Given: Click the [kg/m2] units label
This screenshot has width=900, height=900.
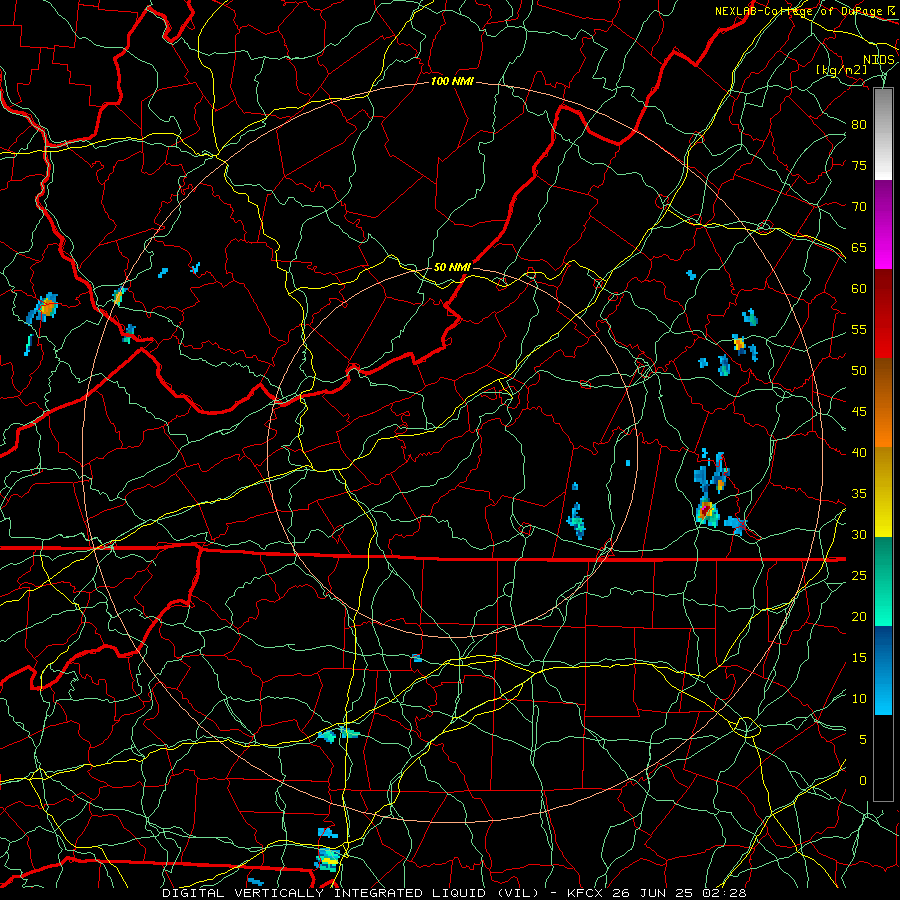Looking at the screenshot, I should click(842, 69).
